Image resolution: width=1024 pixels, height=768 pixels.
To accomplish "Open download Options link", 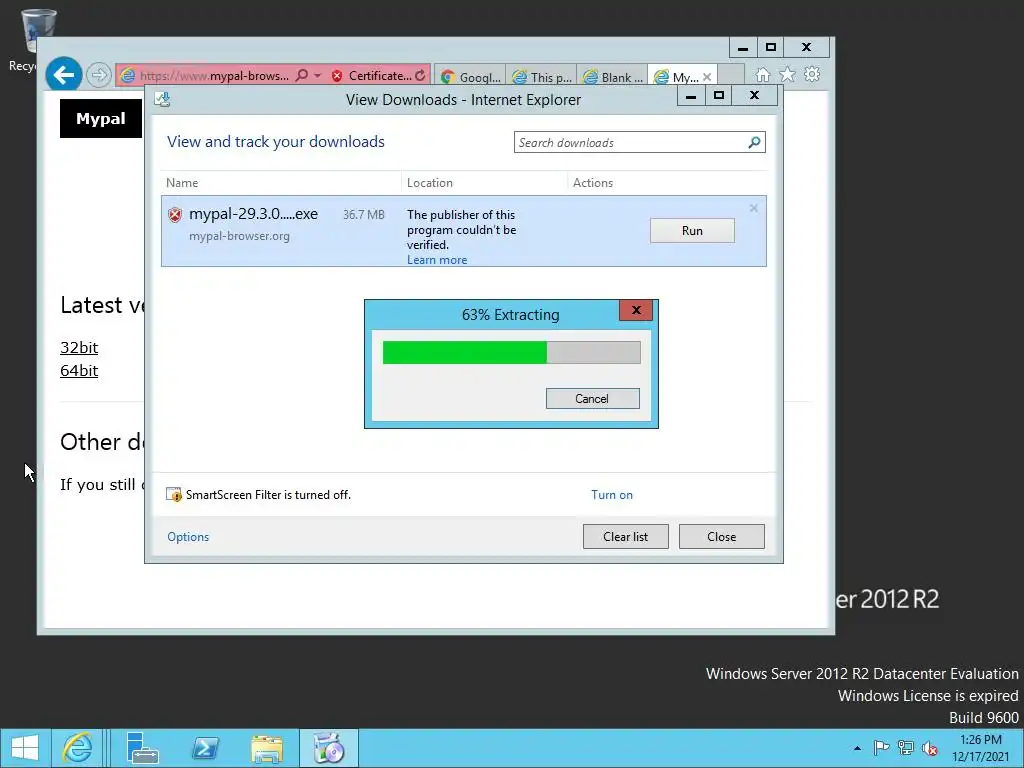I will 188,537.
